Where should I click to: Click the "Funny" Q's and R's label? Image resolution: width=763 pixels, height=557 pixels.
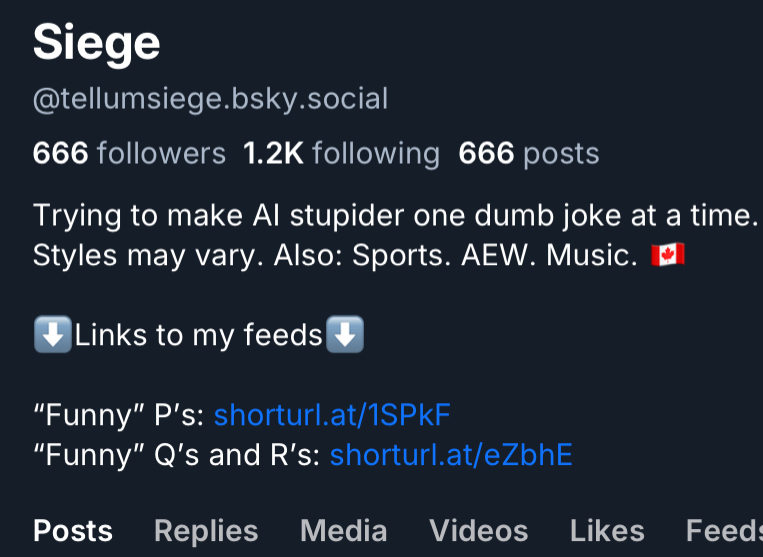point(176,455)
